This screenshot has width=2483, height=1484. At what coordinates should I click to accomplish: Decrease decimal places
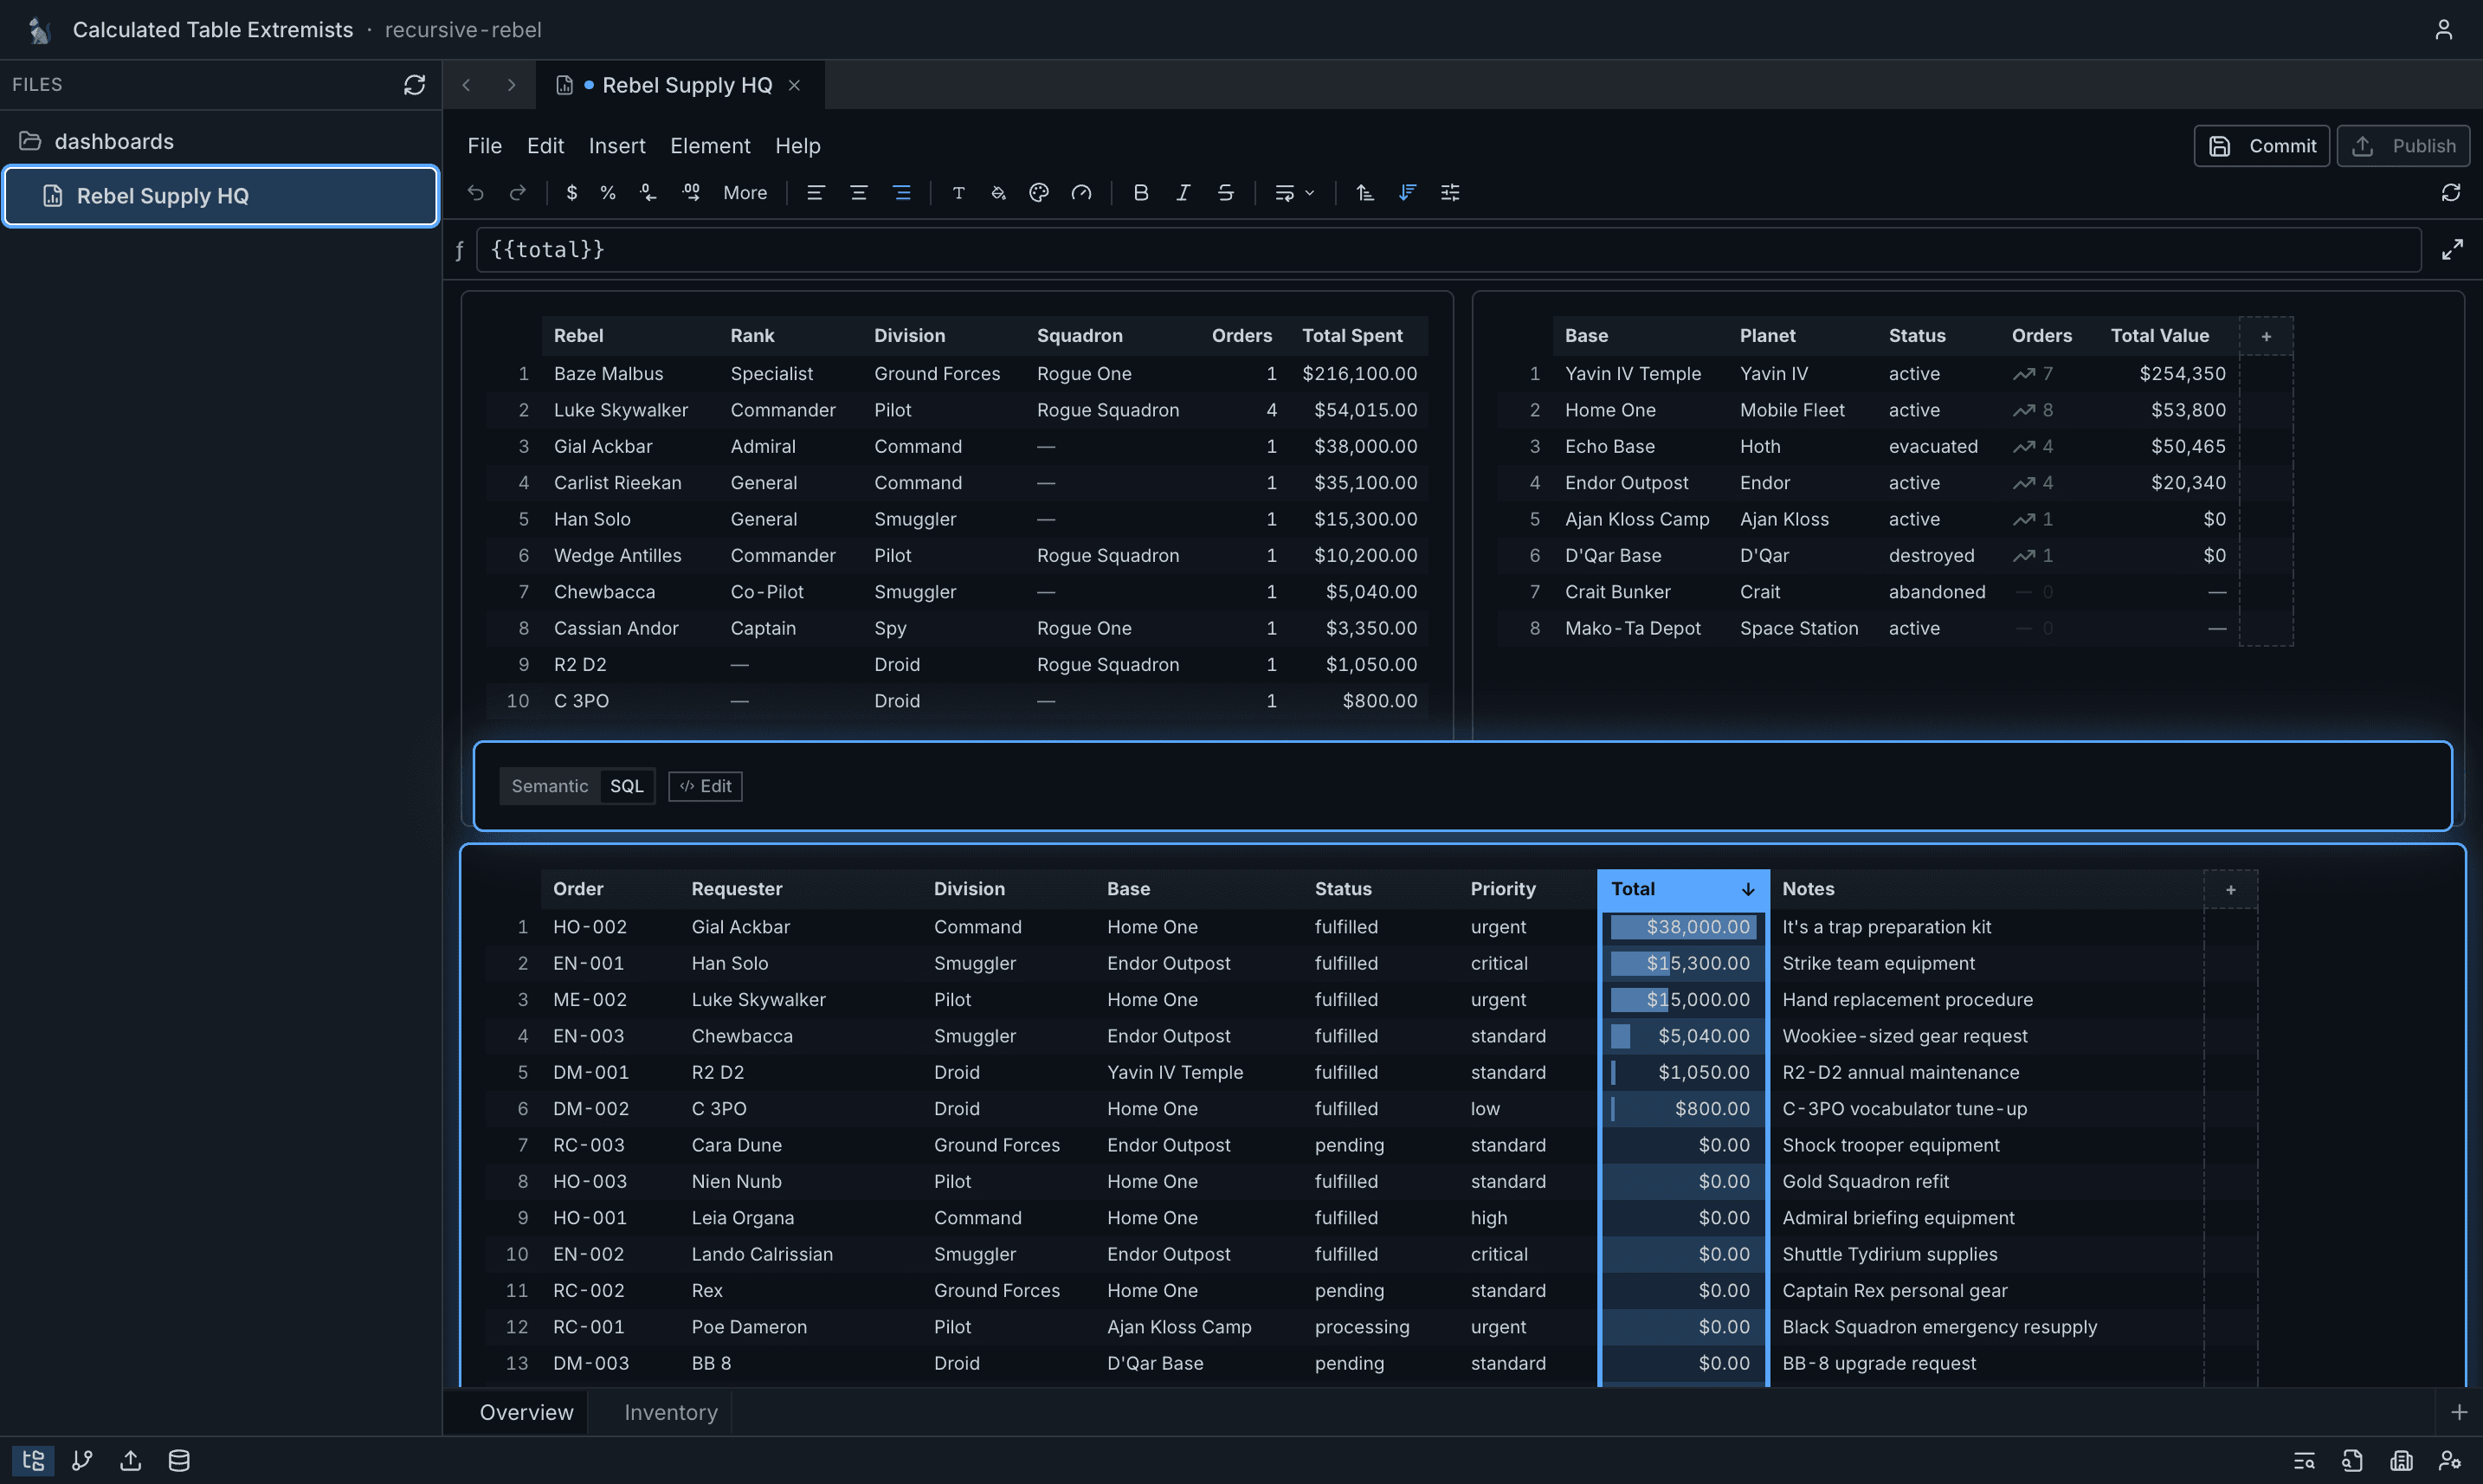[x=648, y=192]
